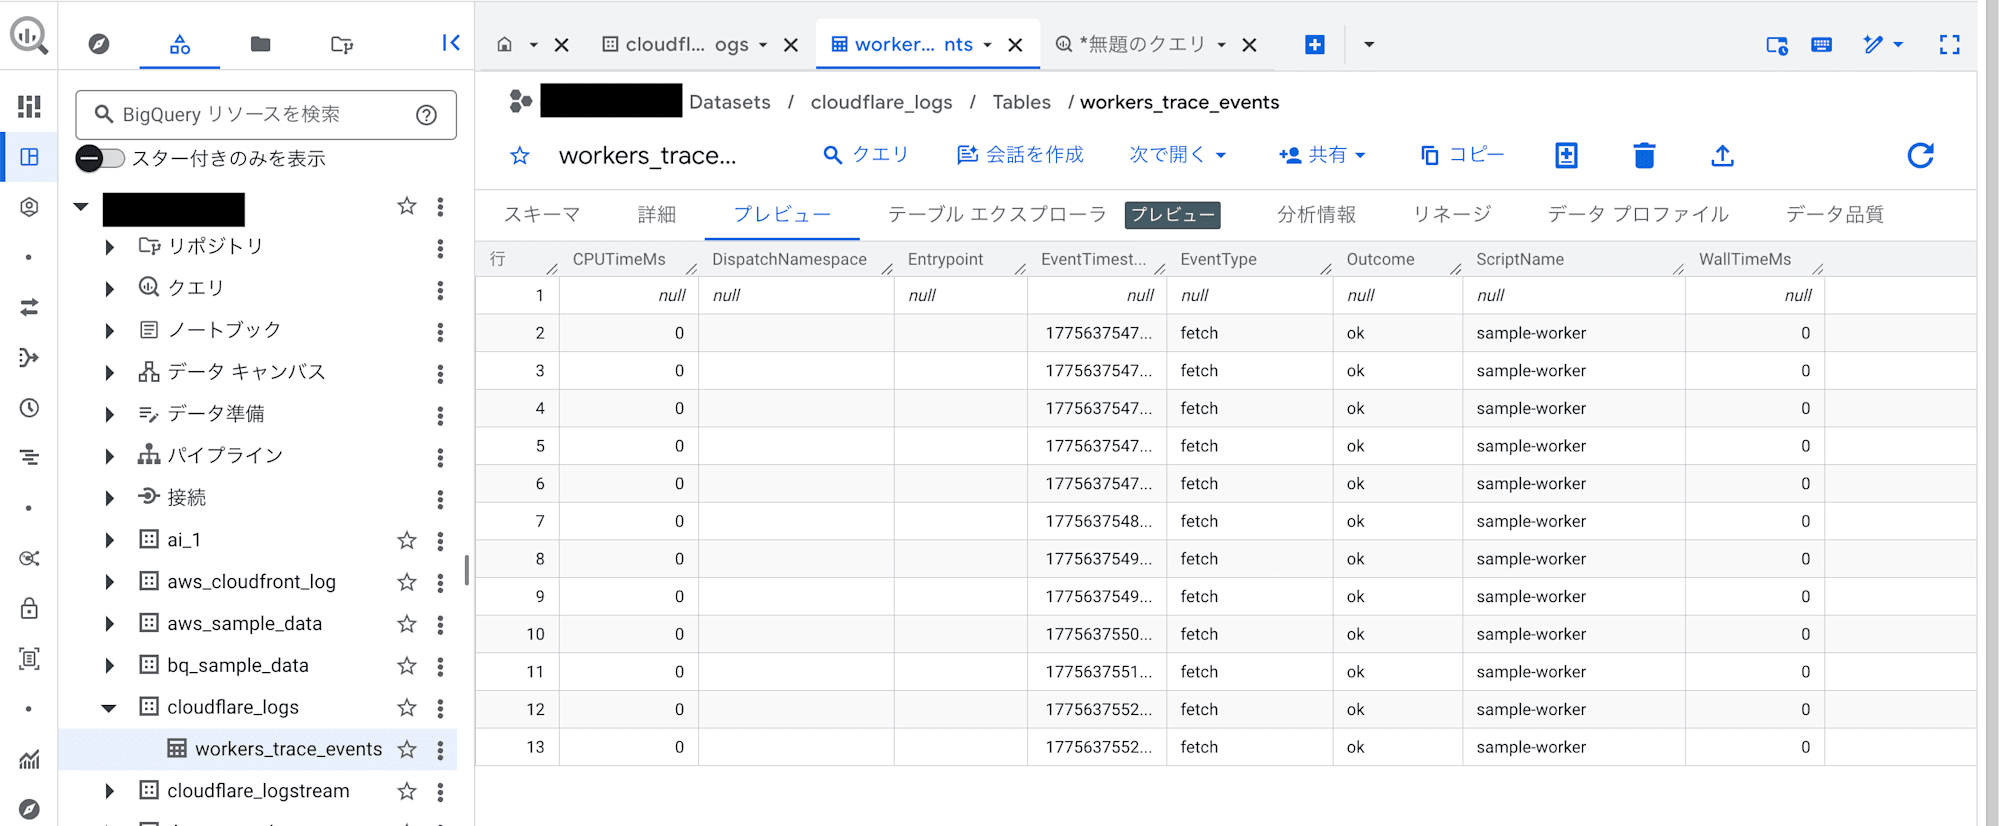Open data transfers arrows icon in the left rail
This screenshot has width=2000, height=826.
30,307
